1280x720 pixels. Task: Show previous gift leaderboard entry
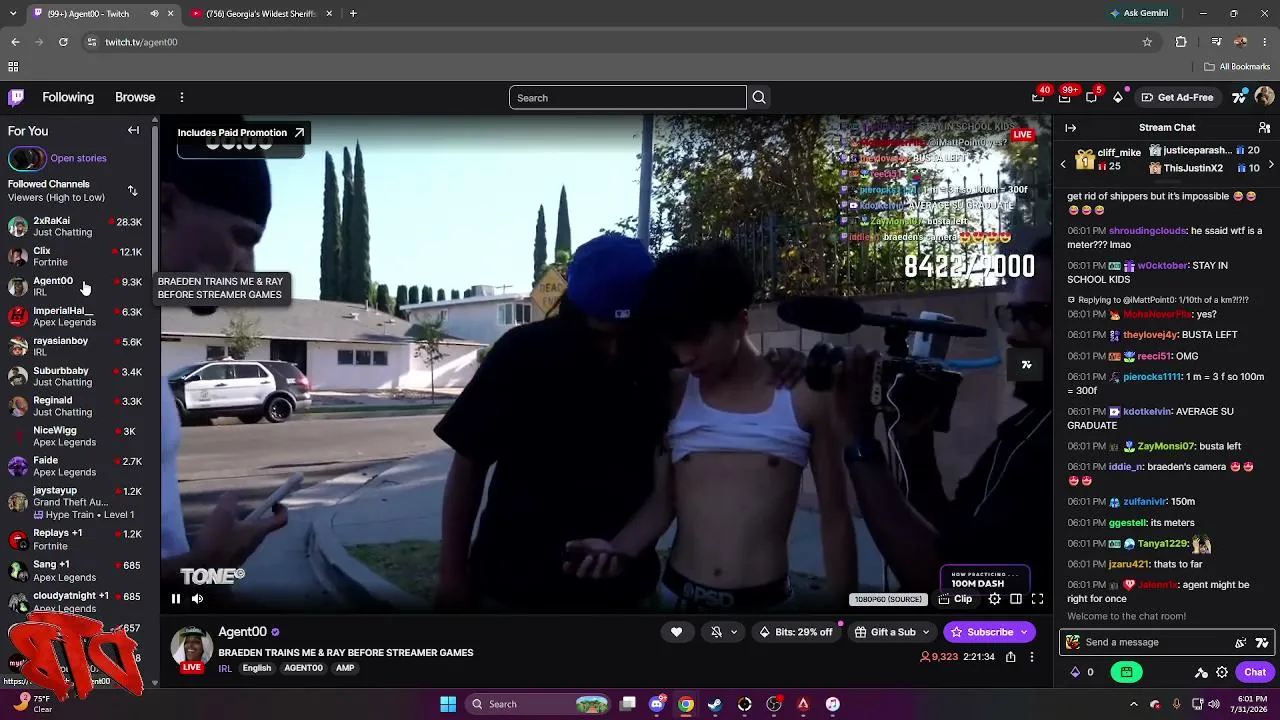(x=1063, y=164)
